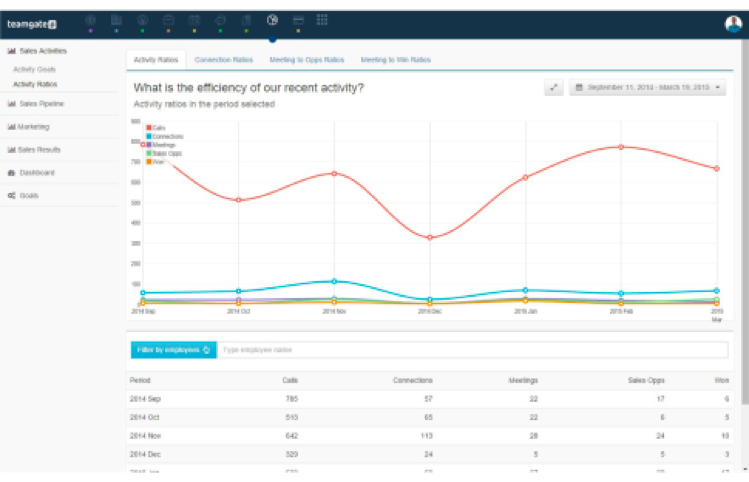This screenshot has height=482, width=749.
Task: Click the Filter by employees button
Action: tap(173, 350)
